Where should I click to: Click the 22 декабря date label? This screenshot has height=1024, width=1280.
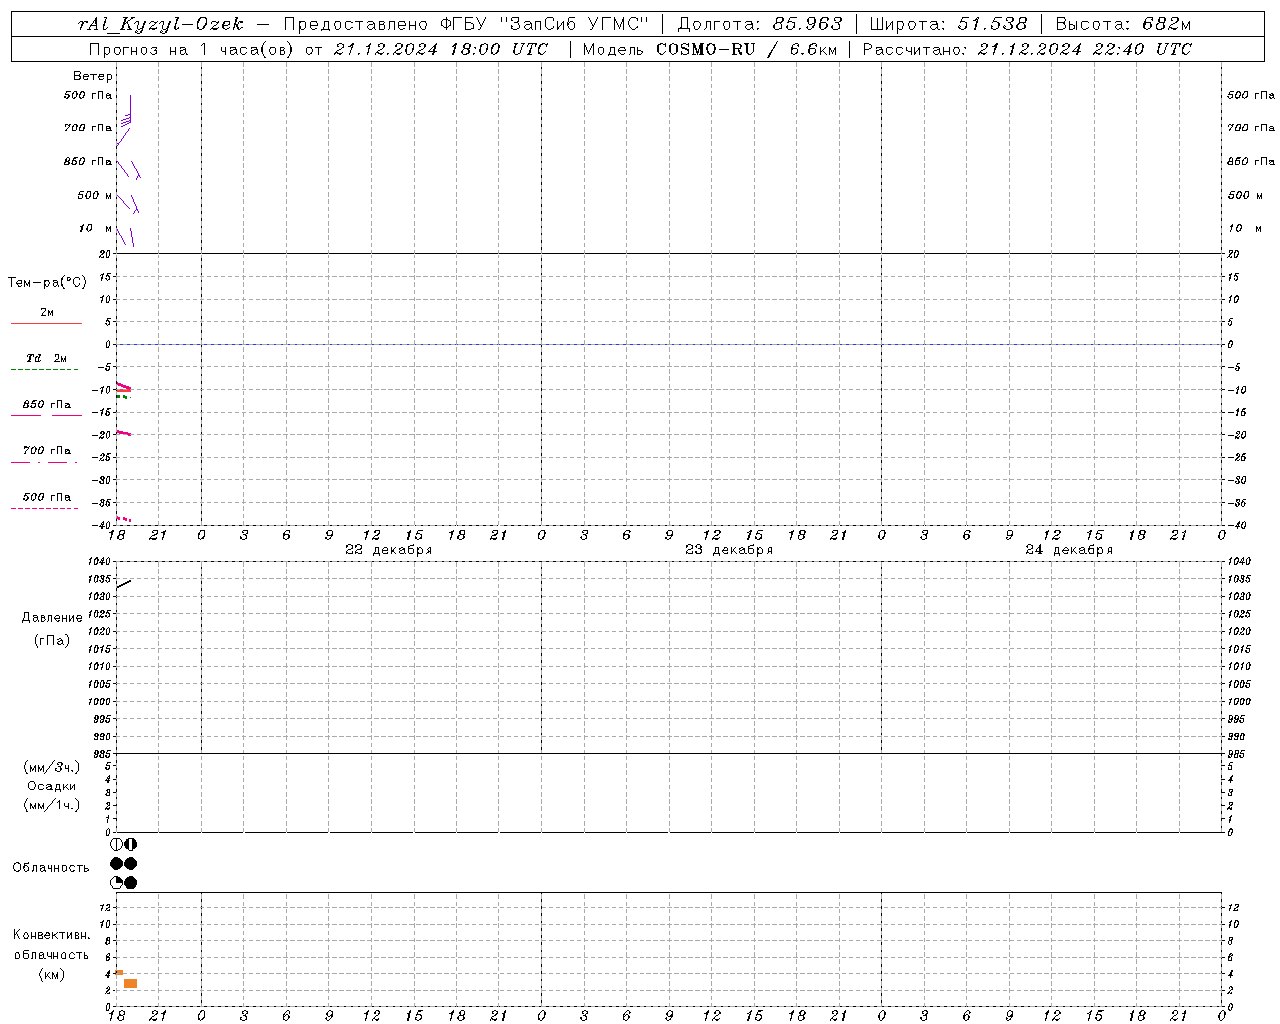pos(389,550)
